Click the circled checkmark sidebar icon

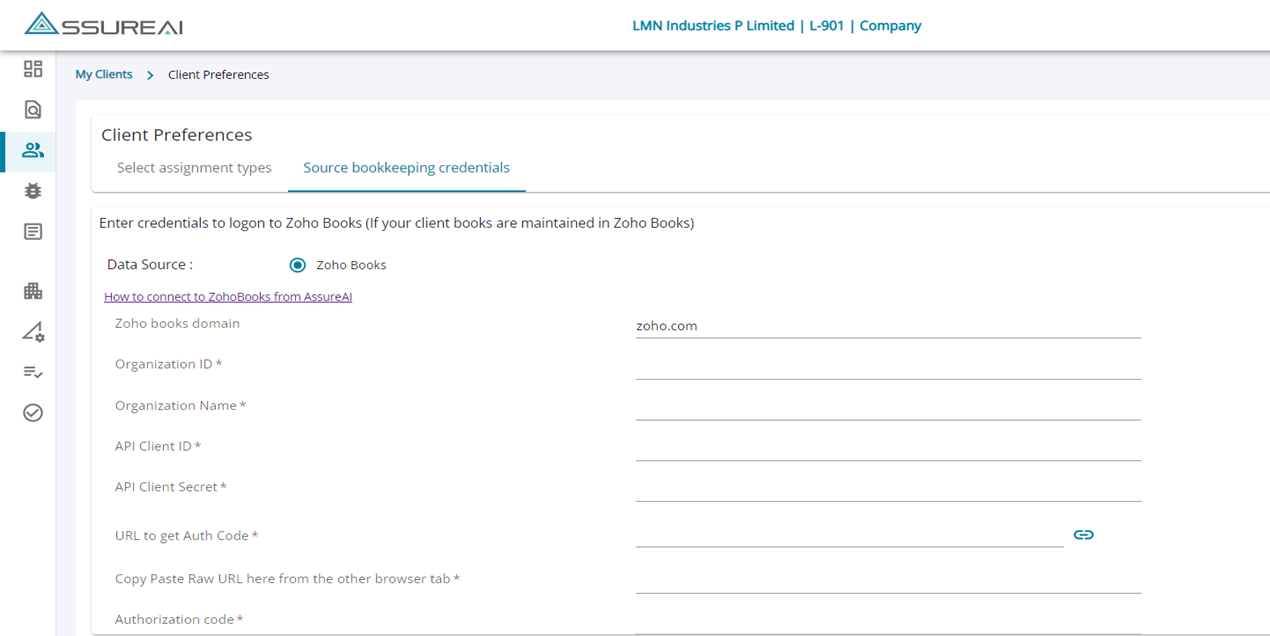33,413
